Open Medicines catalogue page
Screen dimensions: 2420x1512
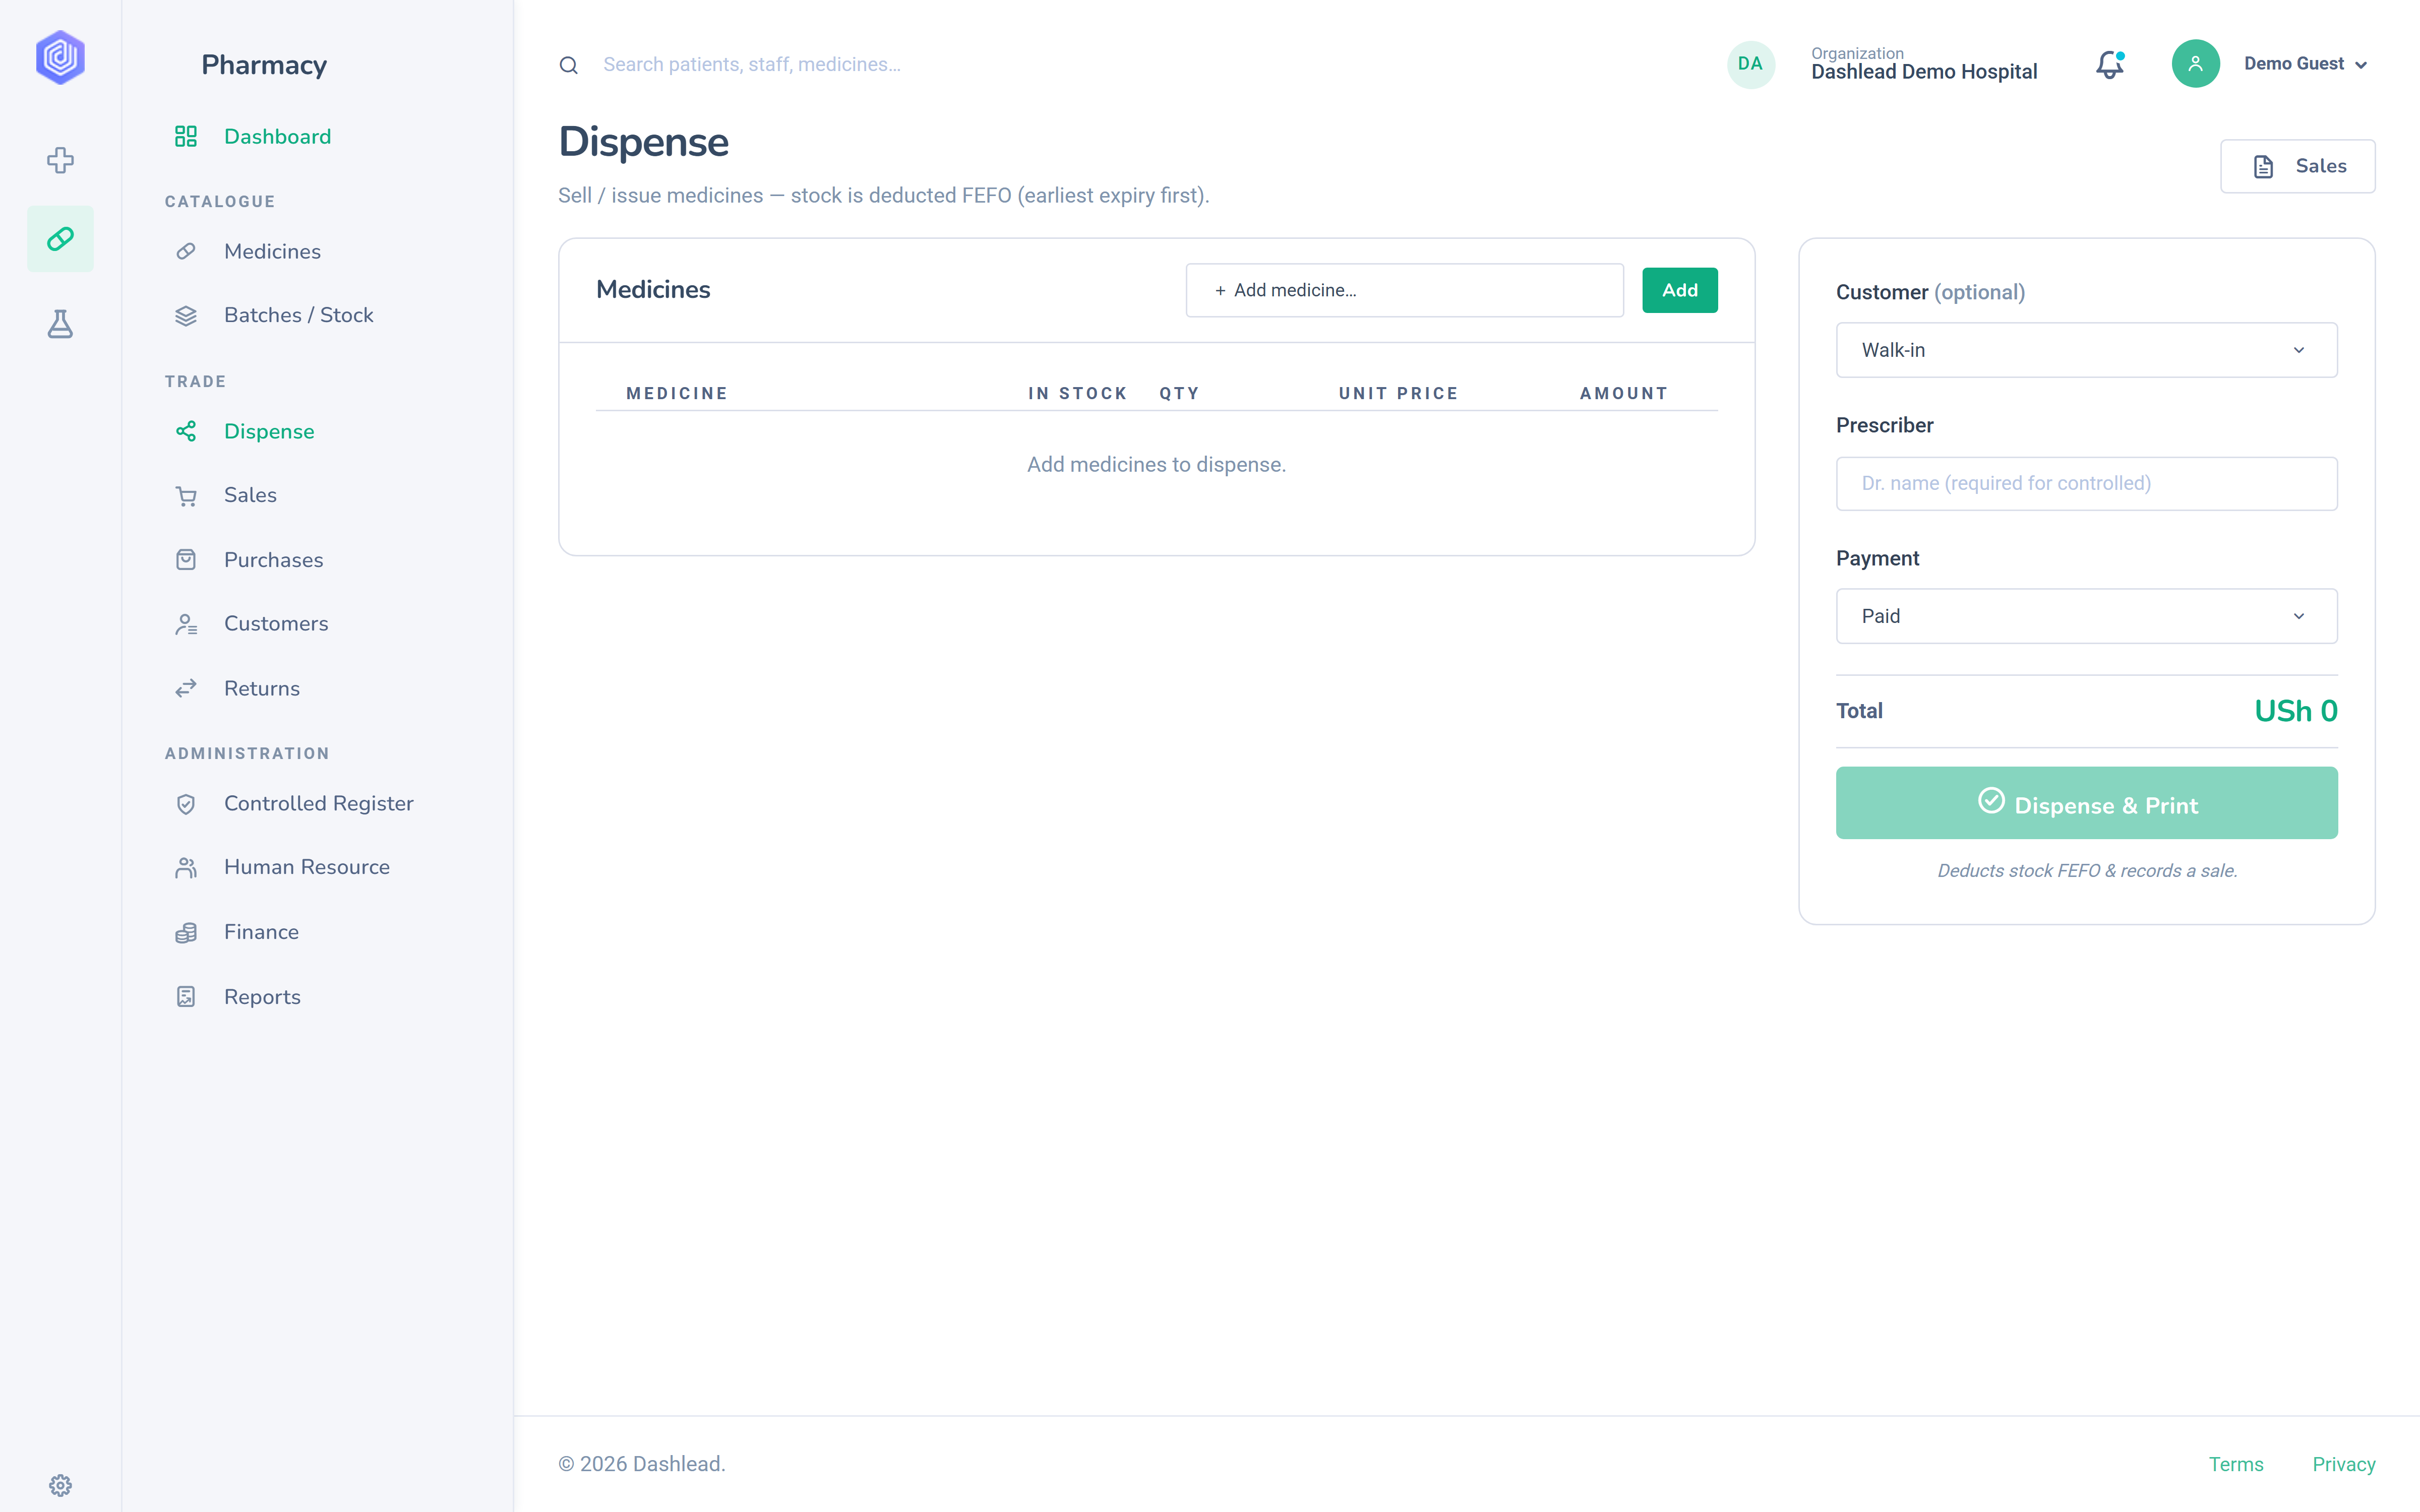coord(272,251)
